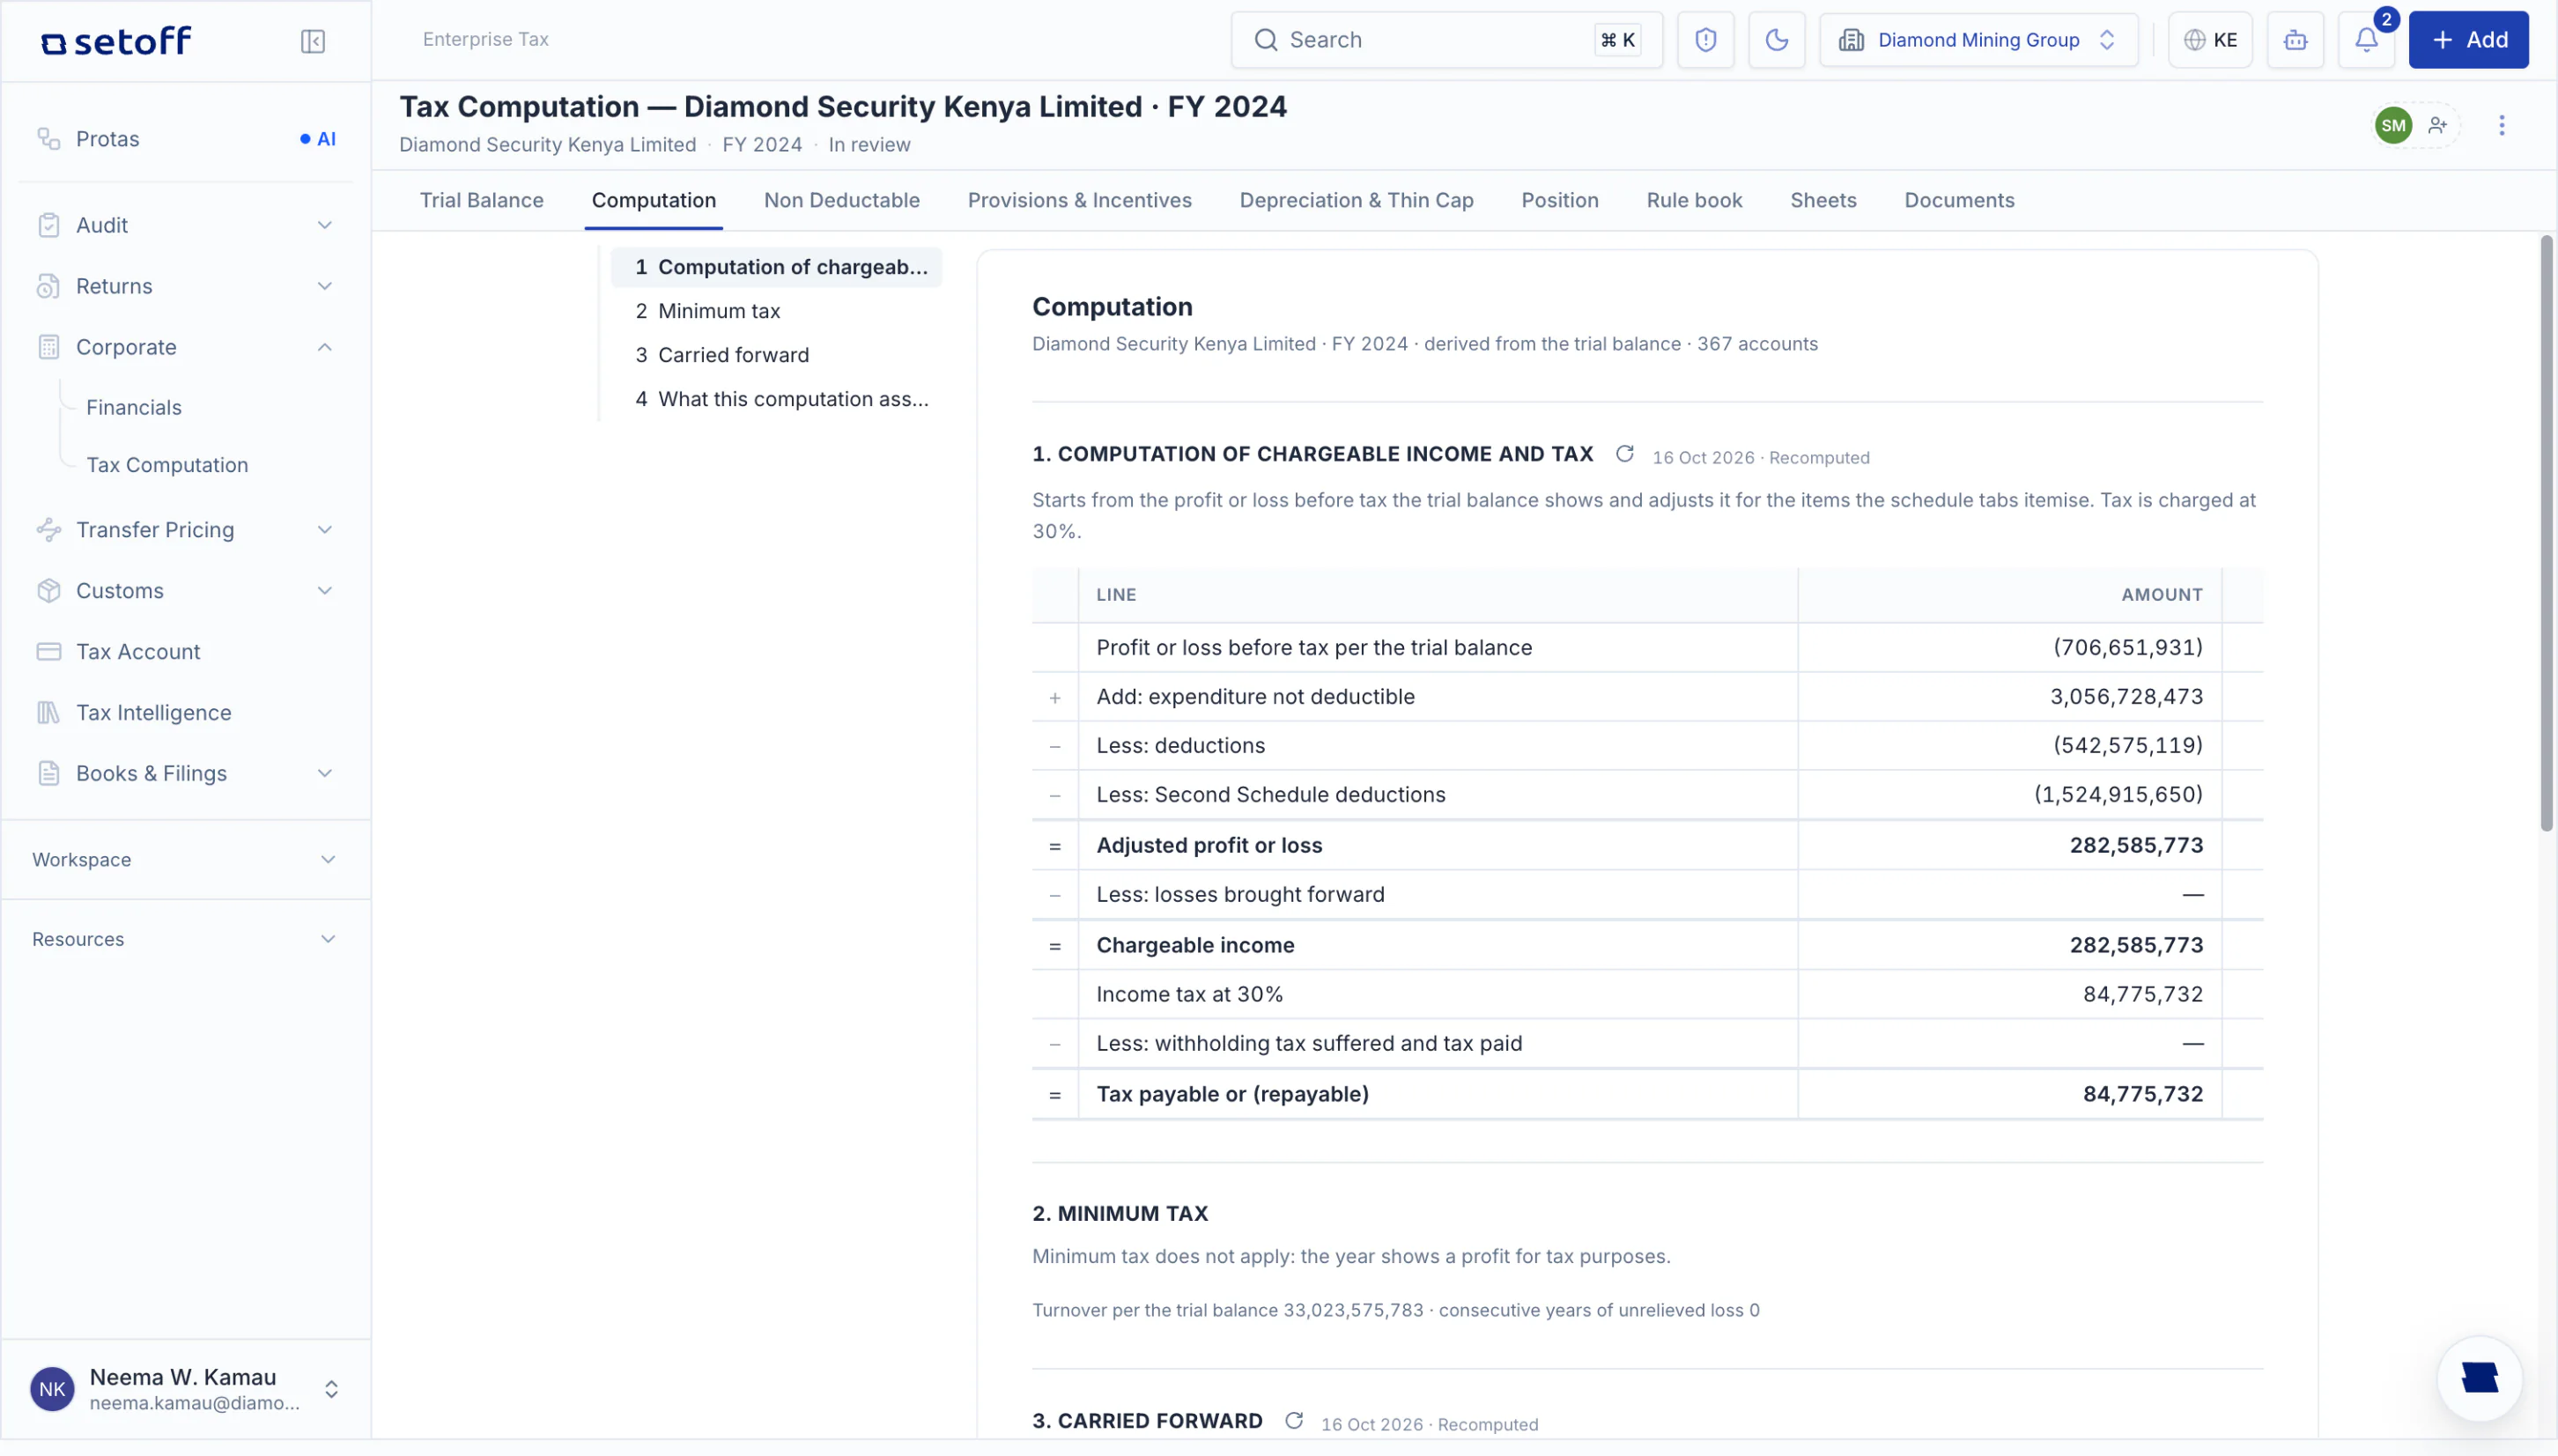Expand the Returns menu chevron
Viewport: 2558px width, 1456px height.
click(x=325, y=287)
